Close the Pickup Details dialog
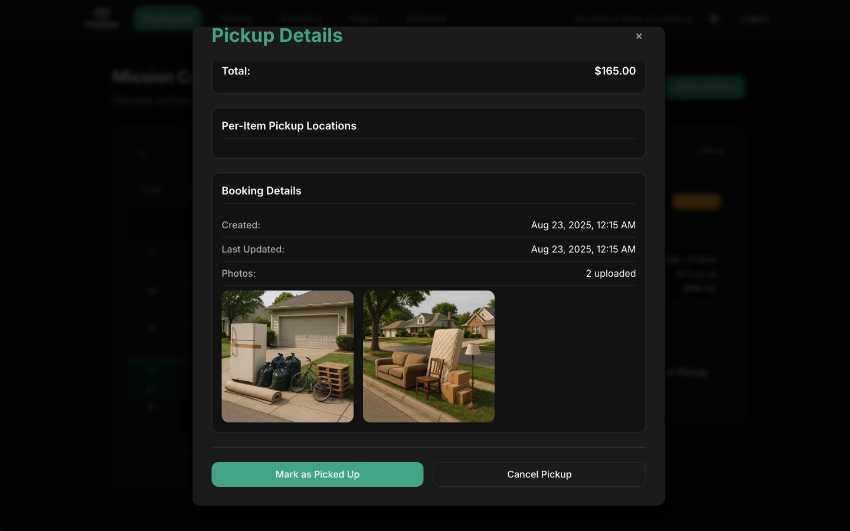The image size is (850, 531). (639, 36)
